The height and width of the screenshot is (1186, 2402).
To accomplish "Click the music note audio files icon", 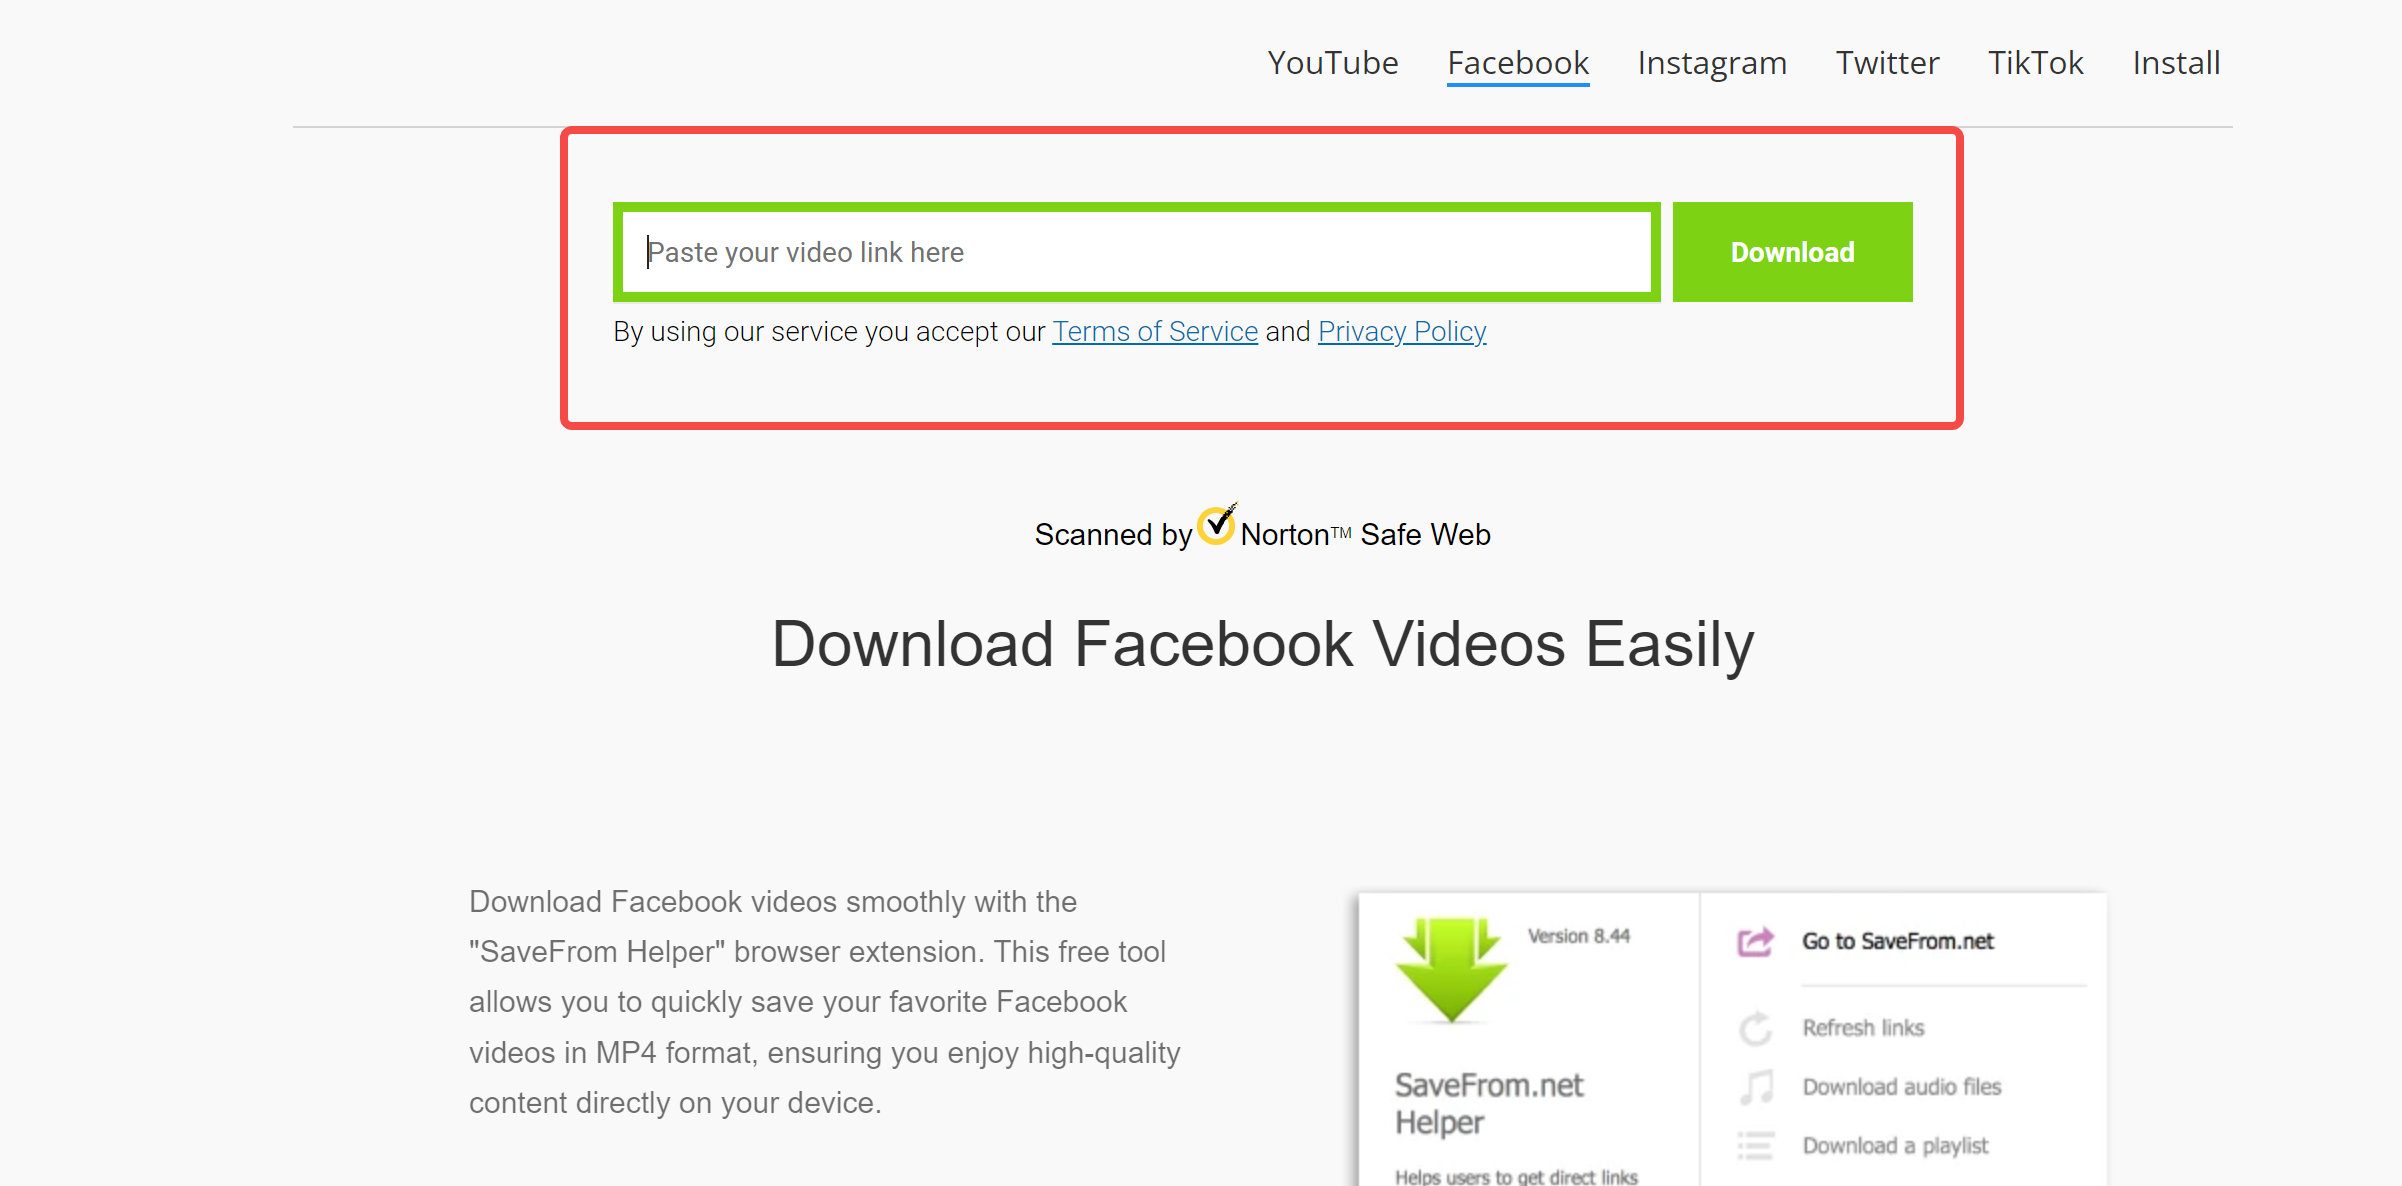I will pyautogui.click(x=1756, y=1087).
